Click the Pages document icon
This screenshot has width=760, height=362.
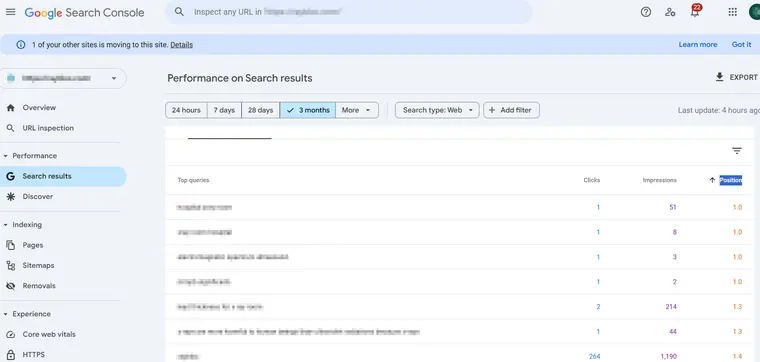click(x=11, y=245)
